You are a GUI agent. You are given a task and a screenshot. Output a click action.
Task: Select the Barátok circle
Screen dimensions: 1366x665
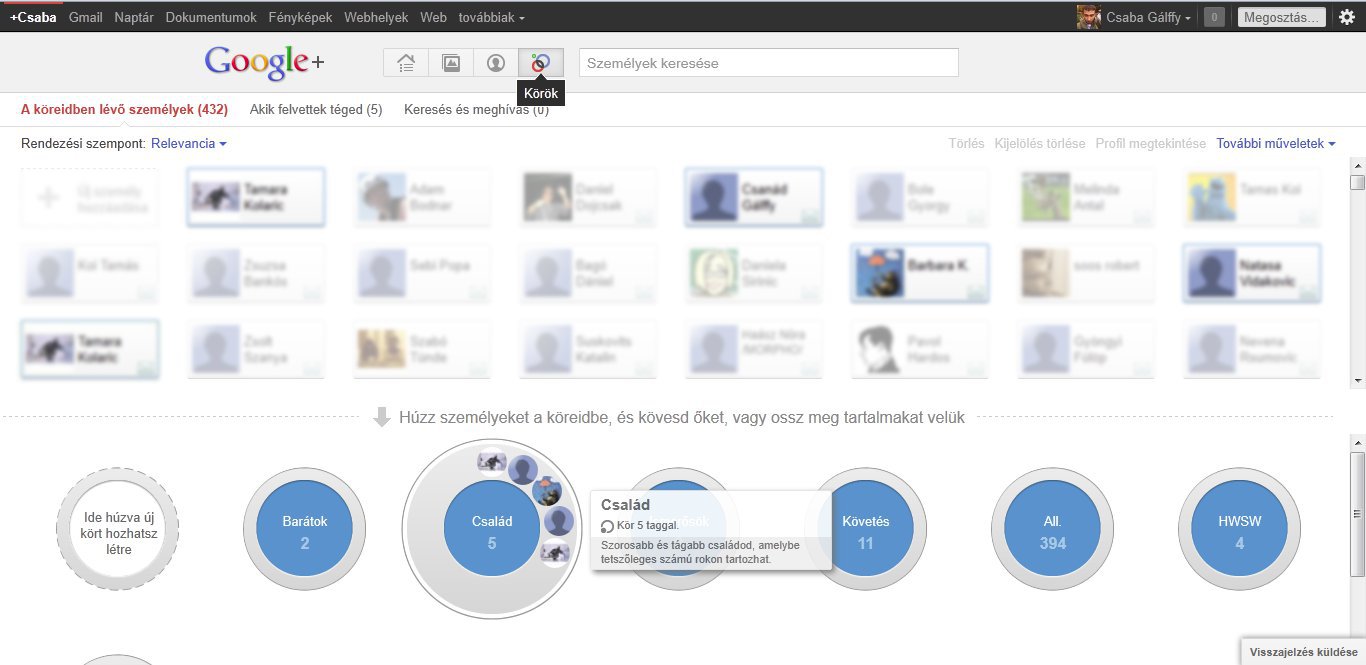pyautogui.click(x=305, y=529)
